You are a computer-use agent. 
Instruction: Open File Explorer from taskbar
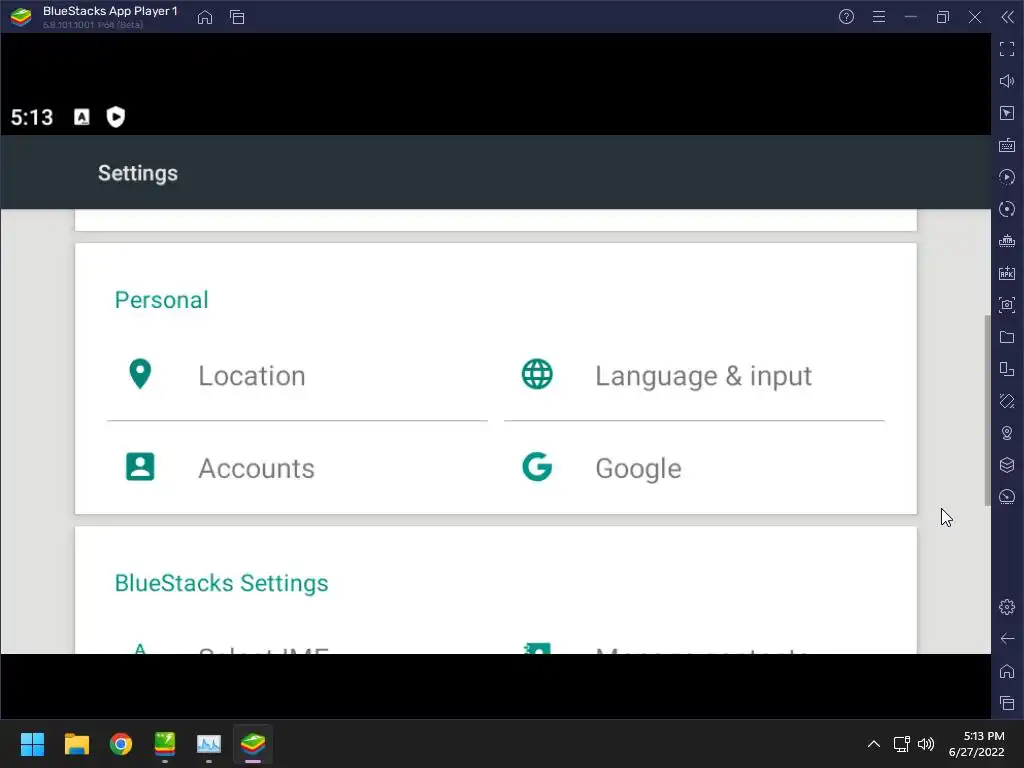pyautogui.click(x=76, y=744)
